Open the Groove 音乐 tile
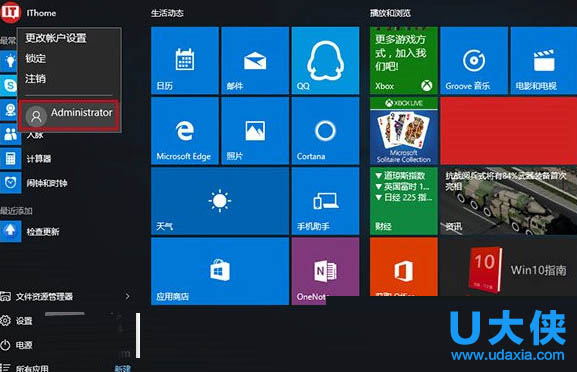 click(x=474, y=60)
